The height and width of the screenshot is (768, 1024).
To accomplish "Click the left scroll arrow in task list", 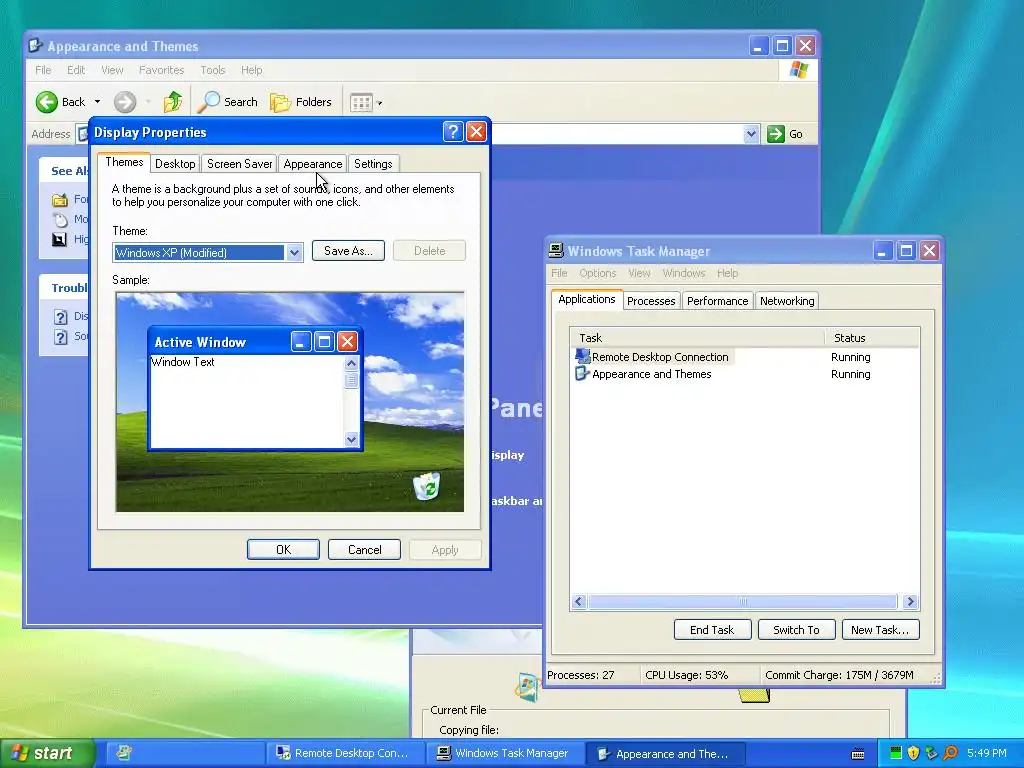I will click(x=579, y=601).
